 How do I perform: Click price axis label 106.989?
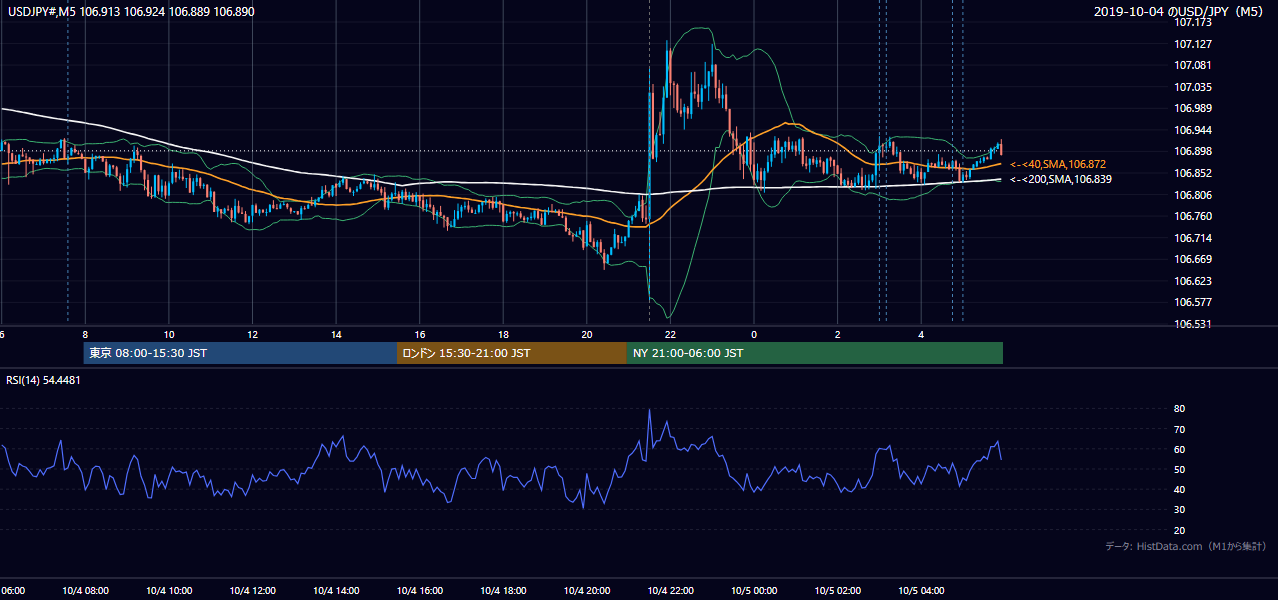tap(1193, 108)
